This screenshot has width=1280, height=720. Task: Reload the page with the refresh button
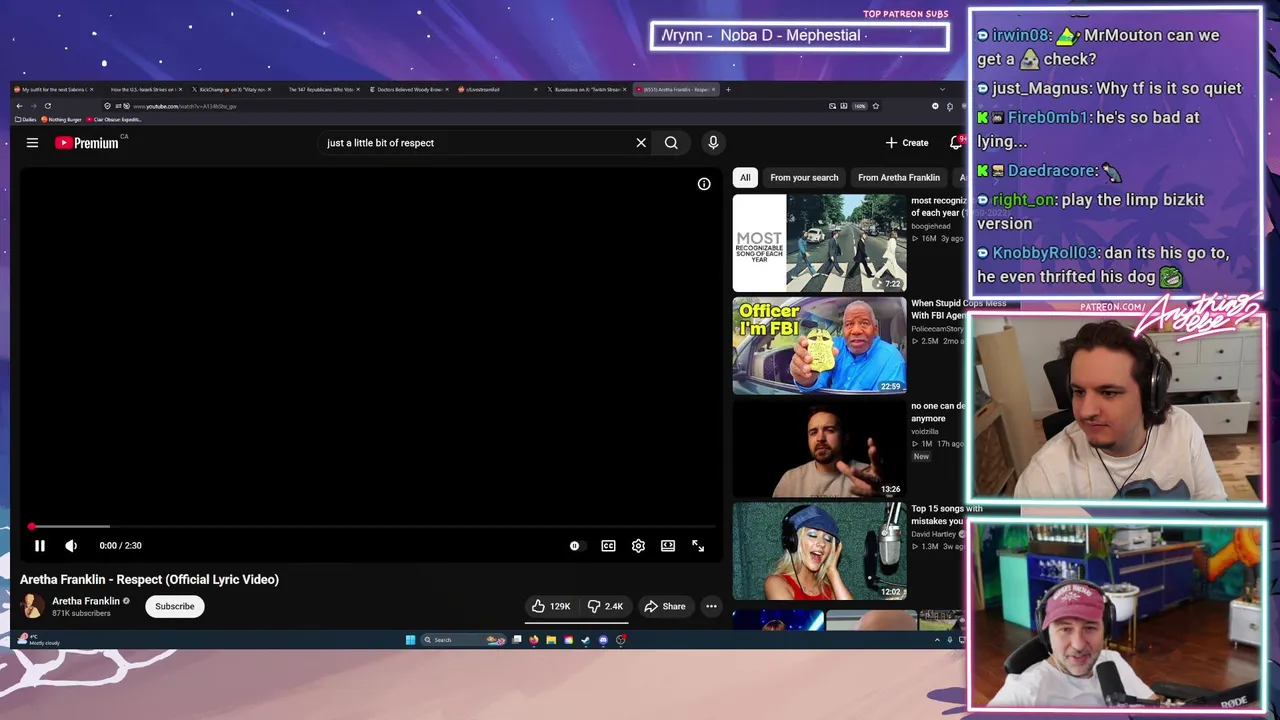click(47, 106)
